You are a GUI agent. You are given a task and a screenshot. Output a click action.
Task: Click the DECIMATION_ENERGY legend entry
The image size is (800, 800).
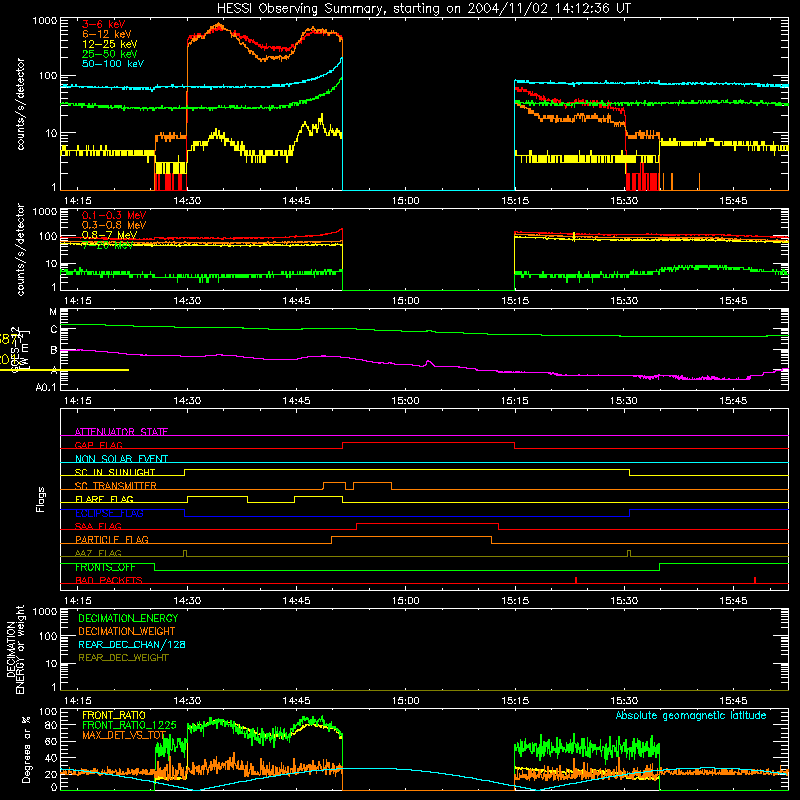pyautogui.click(x=128, y=618)
